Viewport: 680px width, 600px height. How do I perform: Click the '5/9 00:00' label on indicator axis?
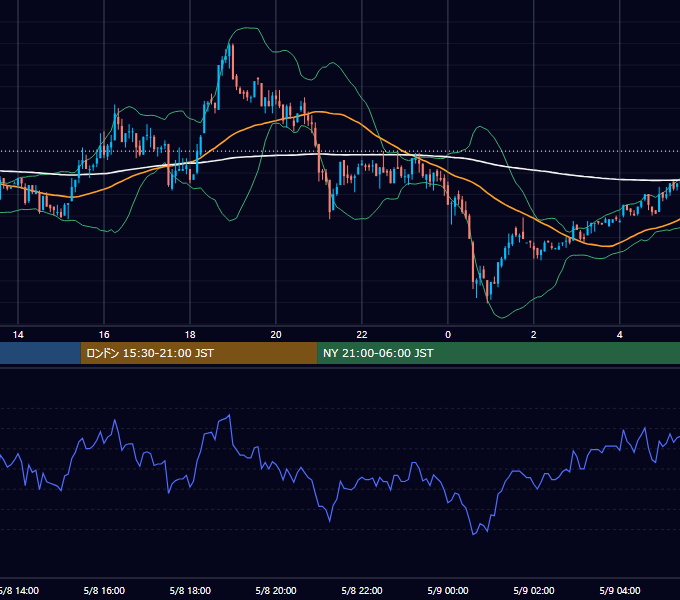tap(448, 591)
